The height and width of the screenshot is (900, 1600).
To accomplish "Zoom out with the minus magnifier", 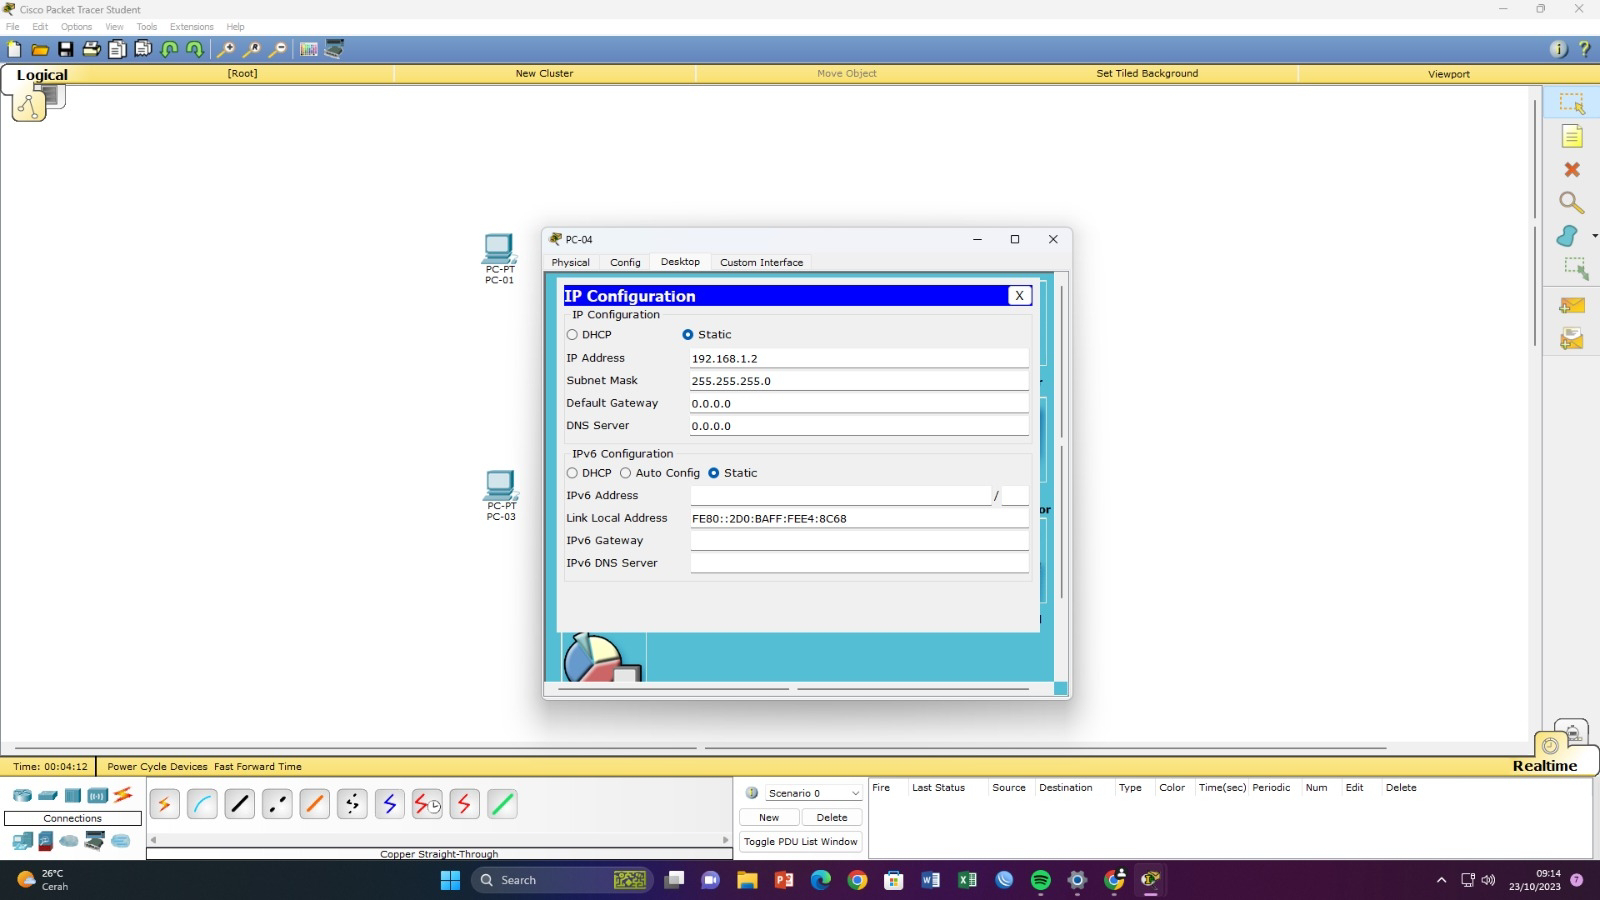I will pyautogui.click(x=279, y=49).
